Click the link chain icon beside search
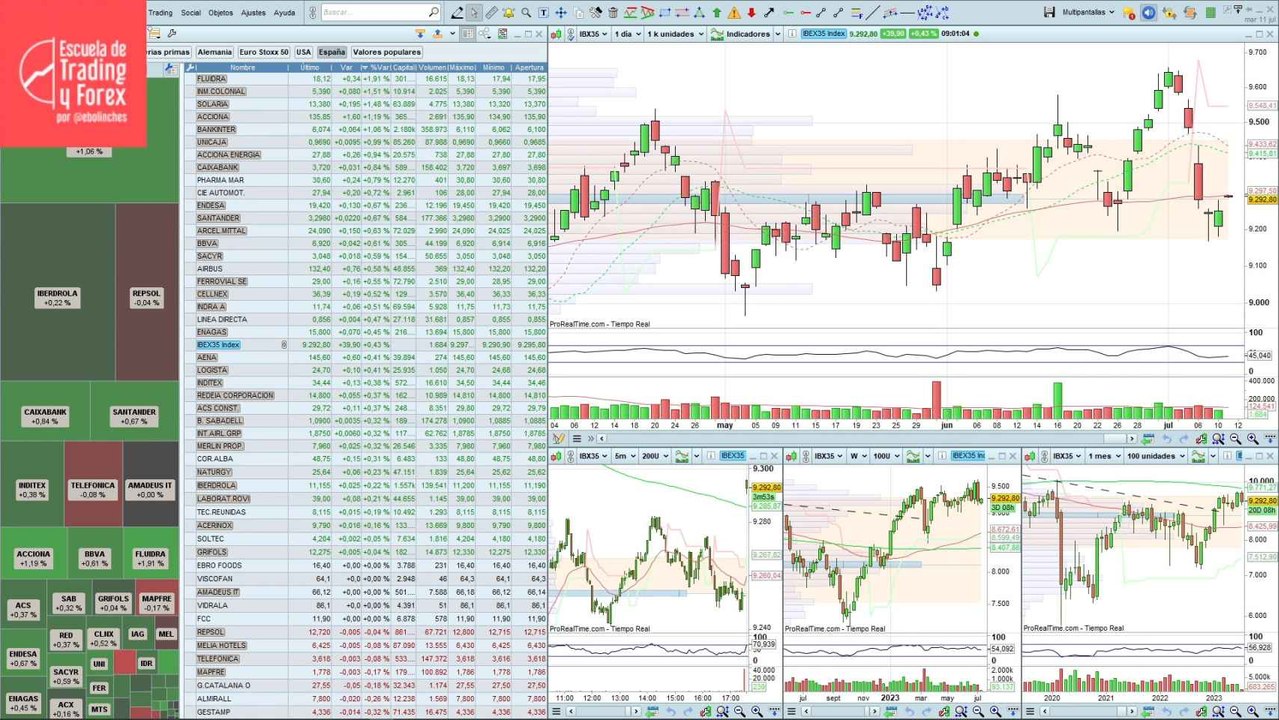This screenshot has height=720, width=1279. pyautogui.click(x=314, y=12)
